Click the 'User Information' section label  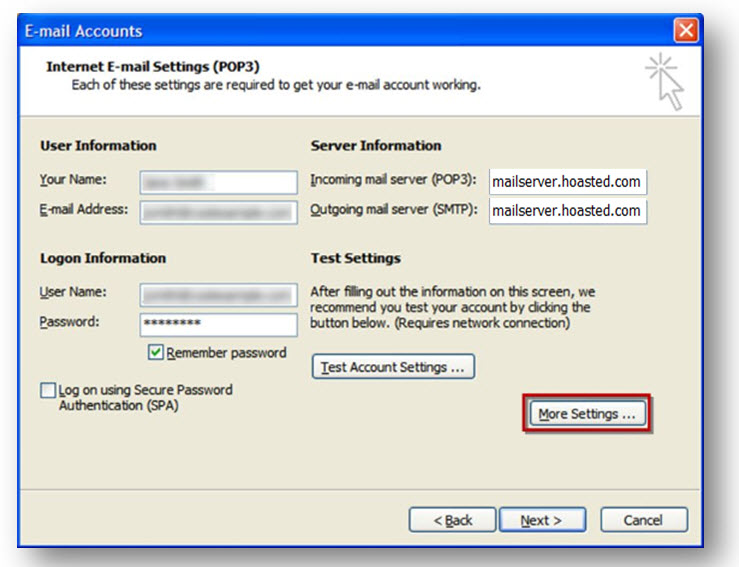[98, 146]
